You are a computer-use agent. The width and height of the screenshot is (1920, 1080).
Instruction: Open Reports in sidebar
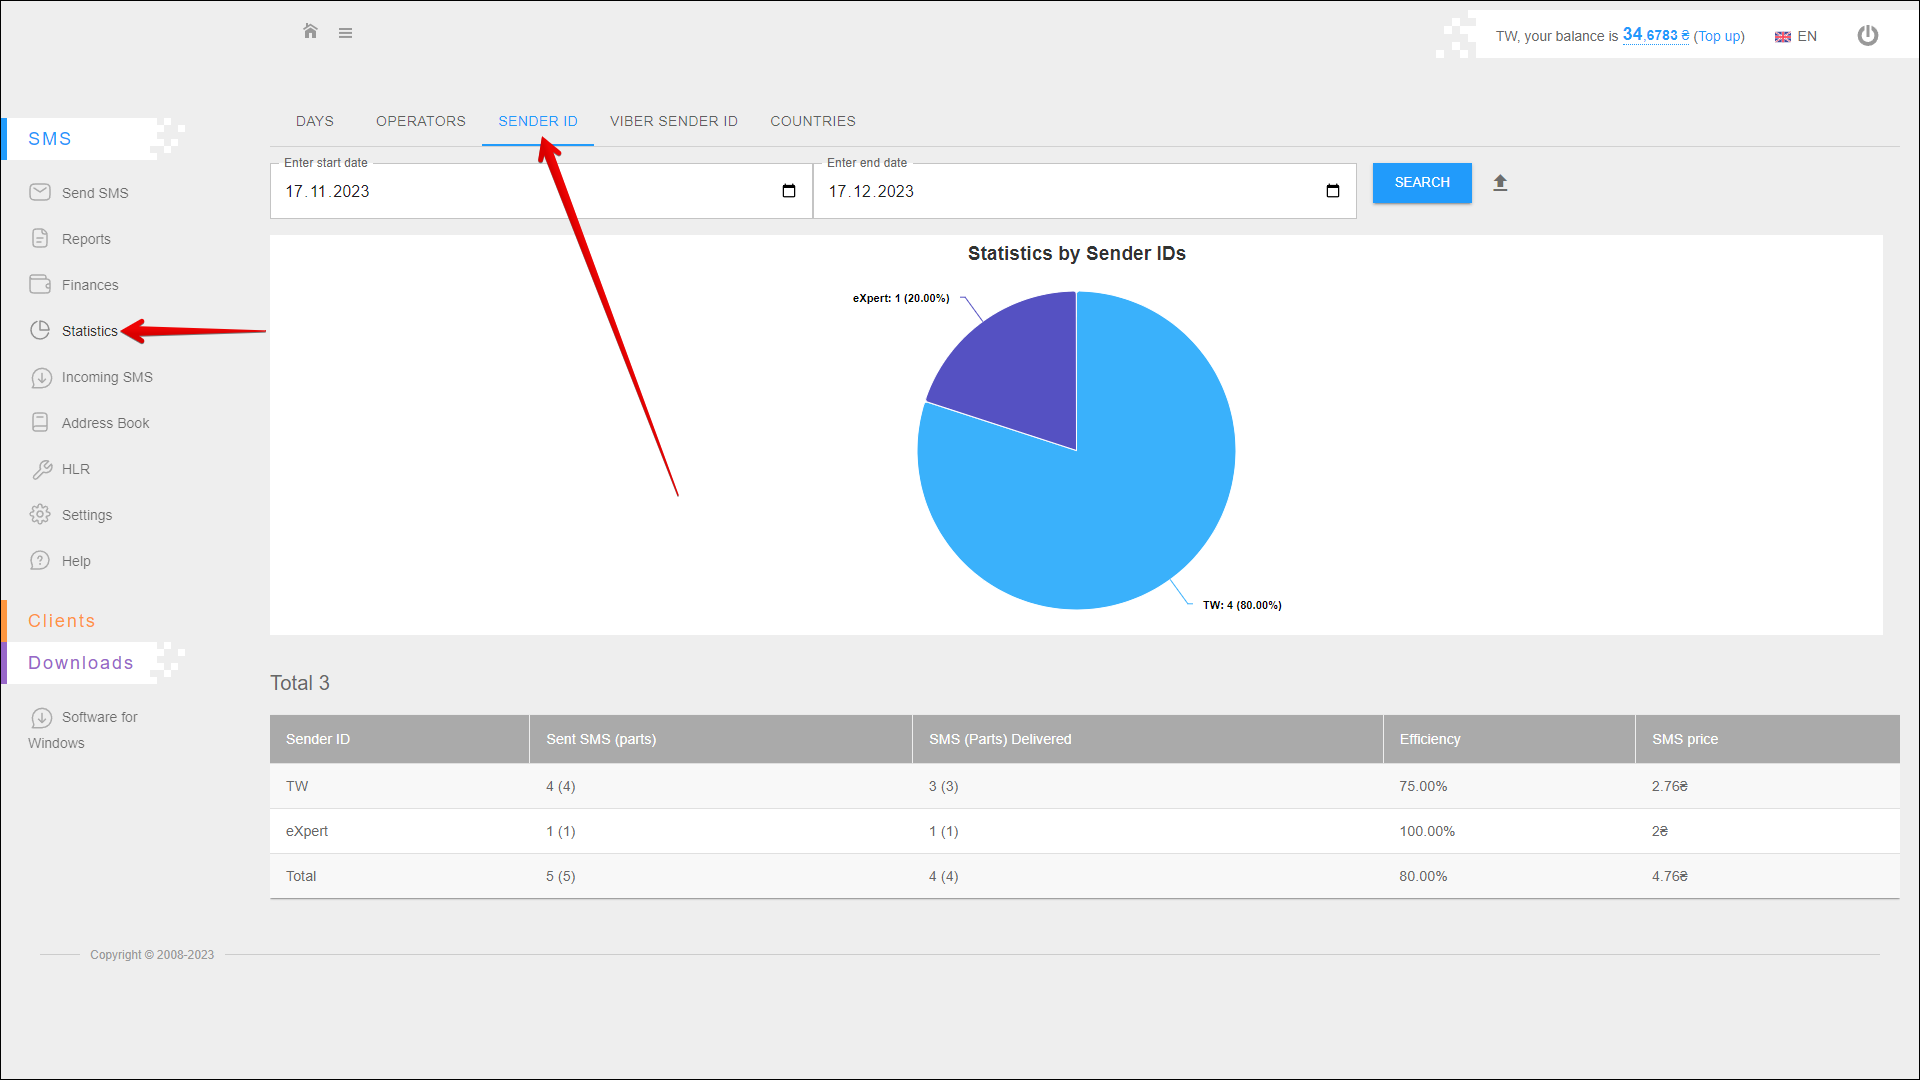click(x=86, y=239)
